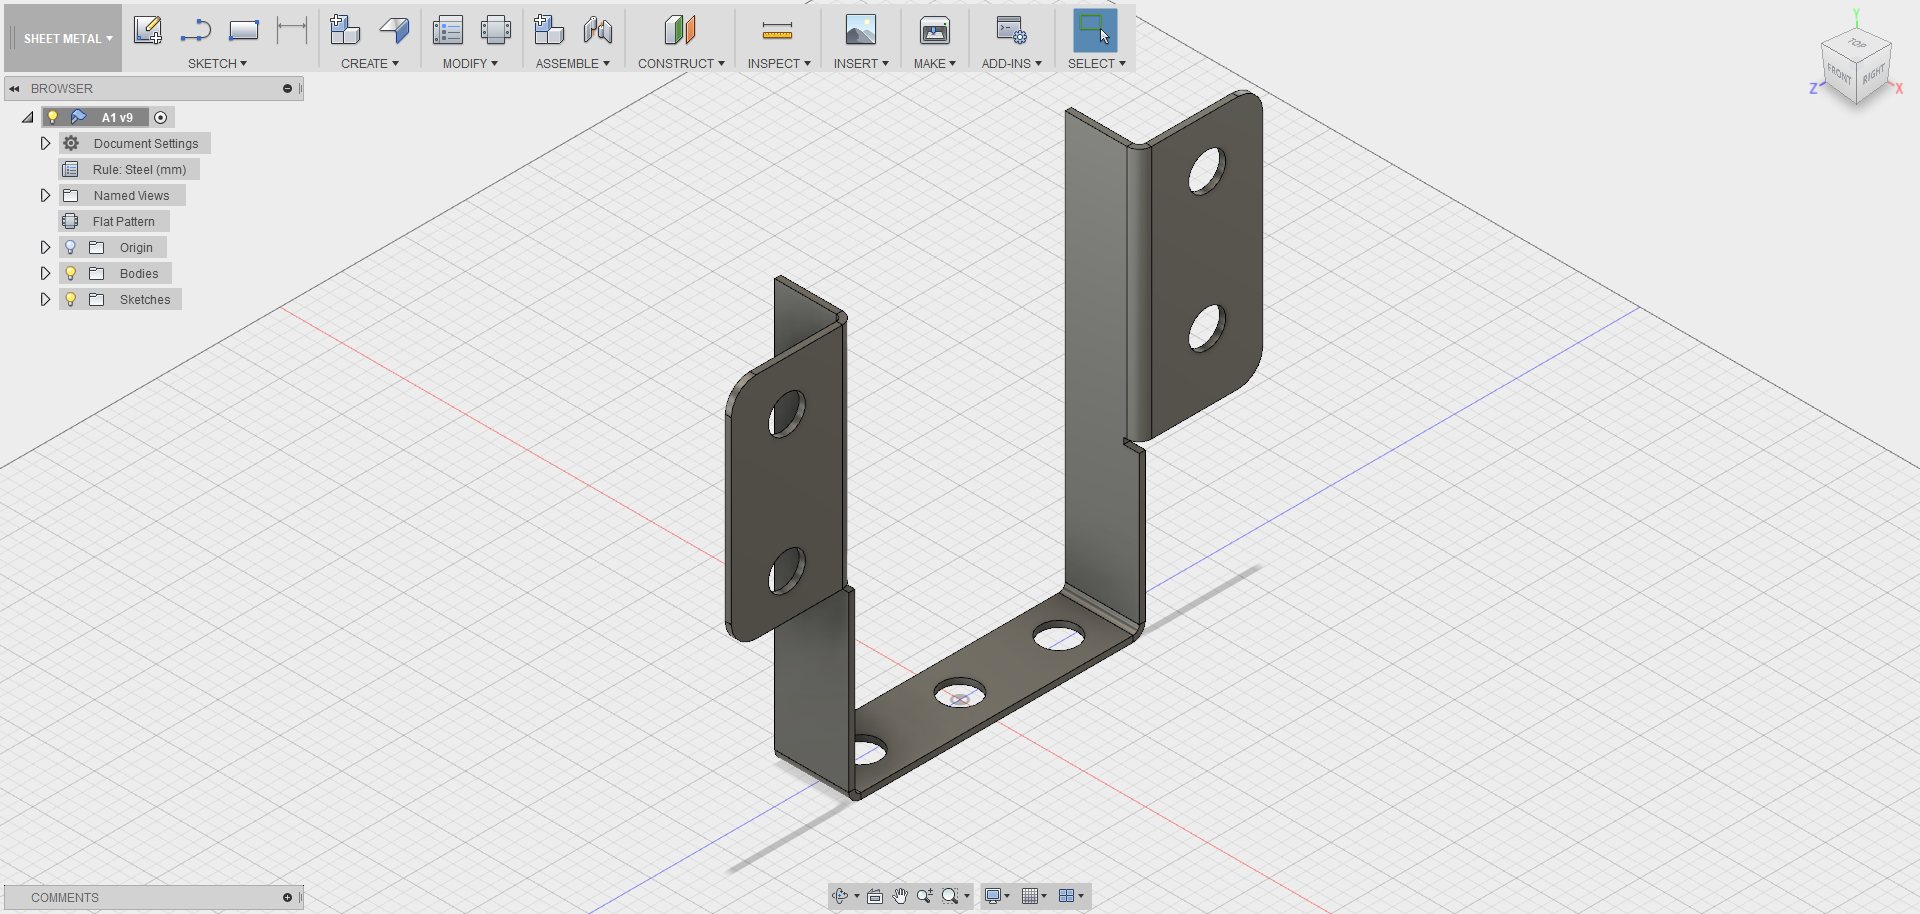Open the Sheet Metal Rules tool
The height and width of the screenshot is (914, 1920).
pyautogui.click(x=446, y=30)
